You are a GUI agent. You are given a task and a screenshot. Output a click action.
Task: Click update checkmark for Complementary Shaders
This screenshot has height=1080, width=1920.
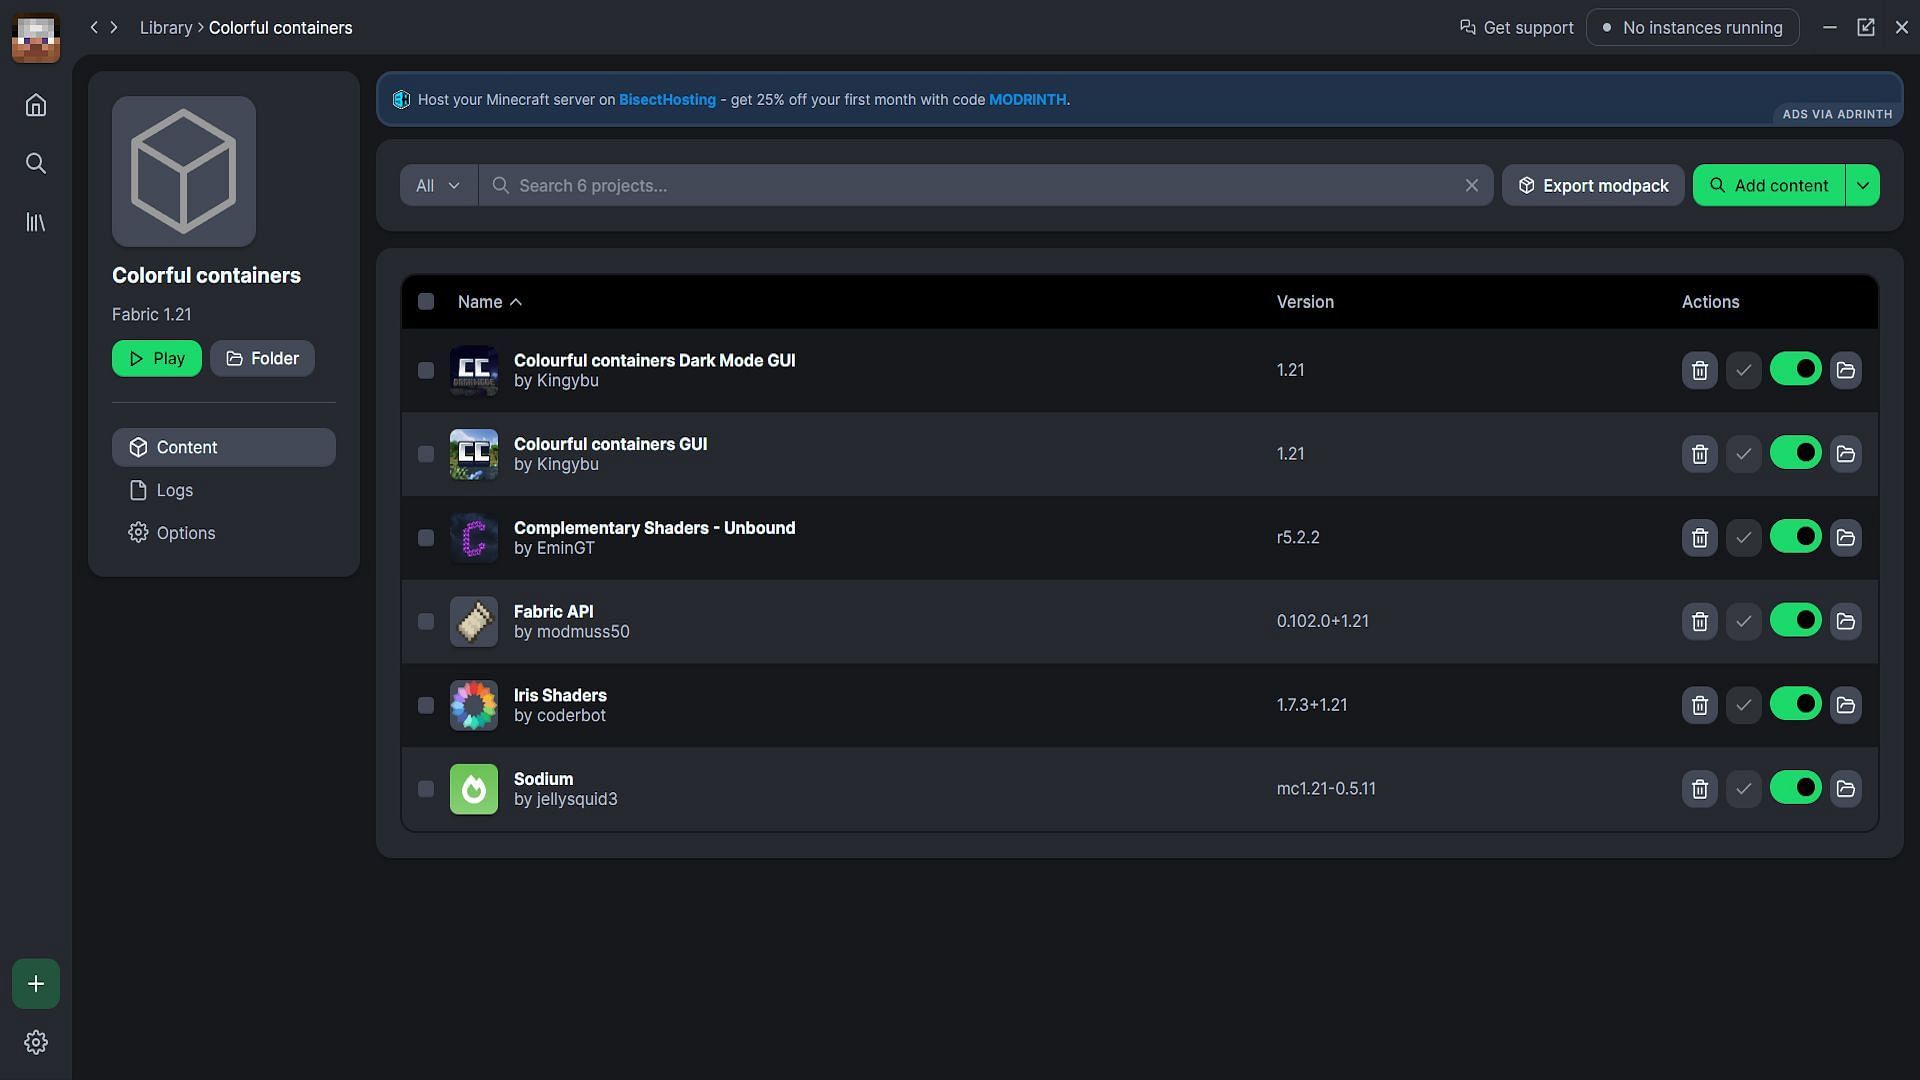pyautogui.click(x=1743, y=538)
